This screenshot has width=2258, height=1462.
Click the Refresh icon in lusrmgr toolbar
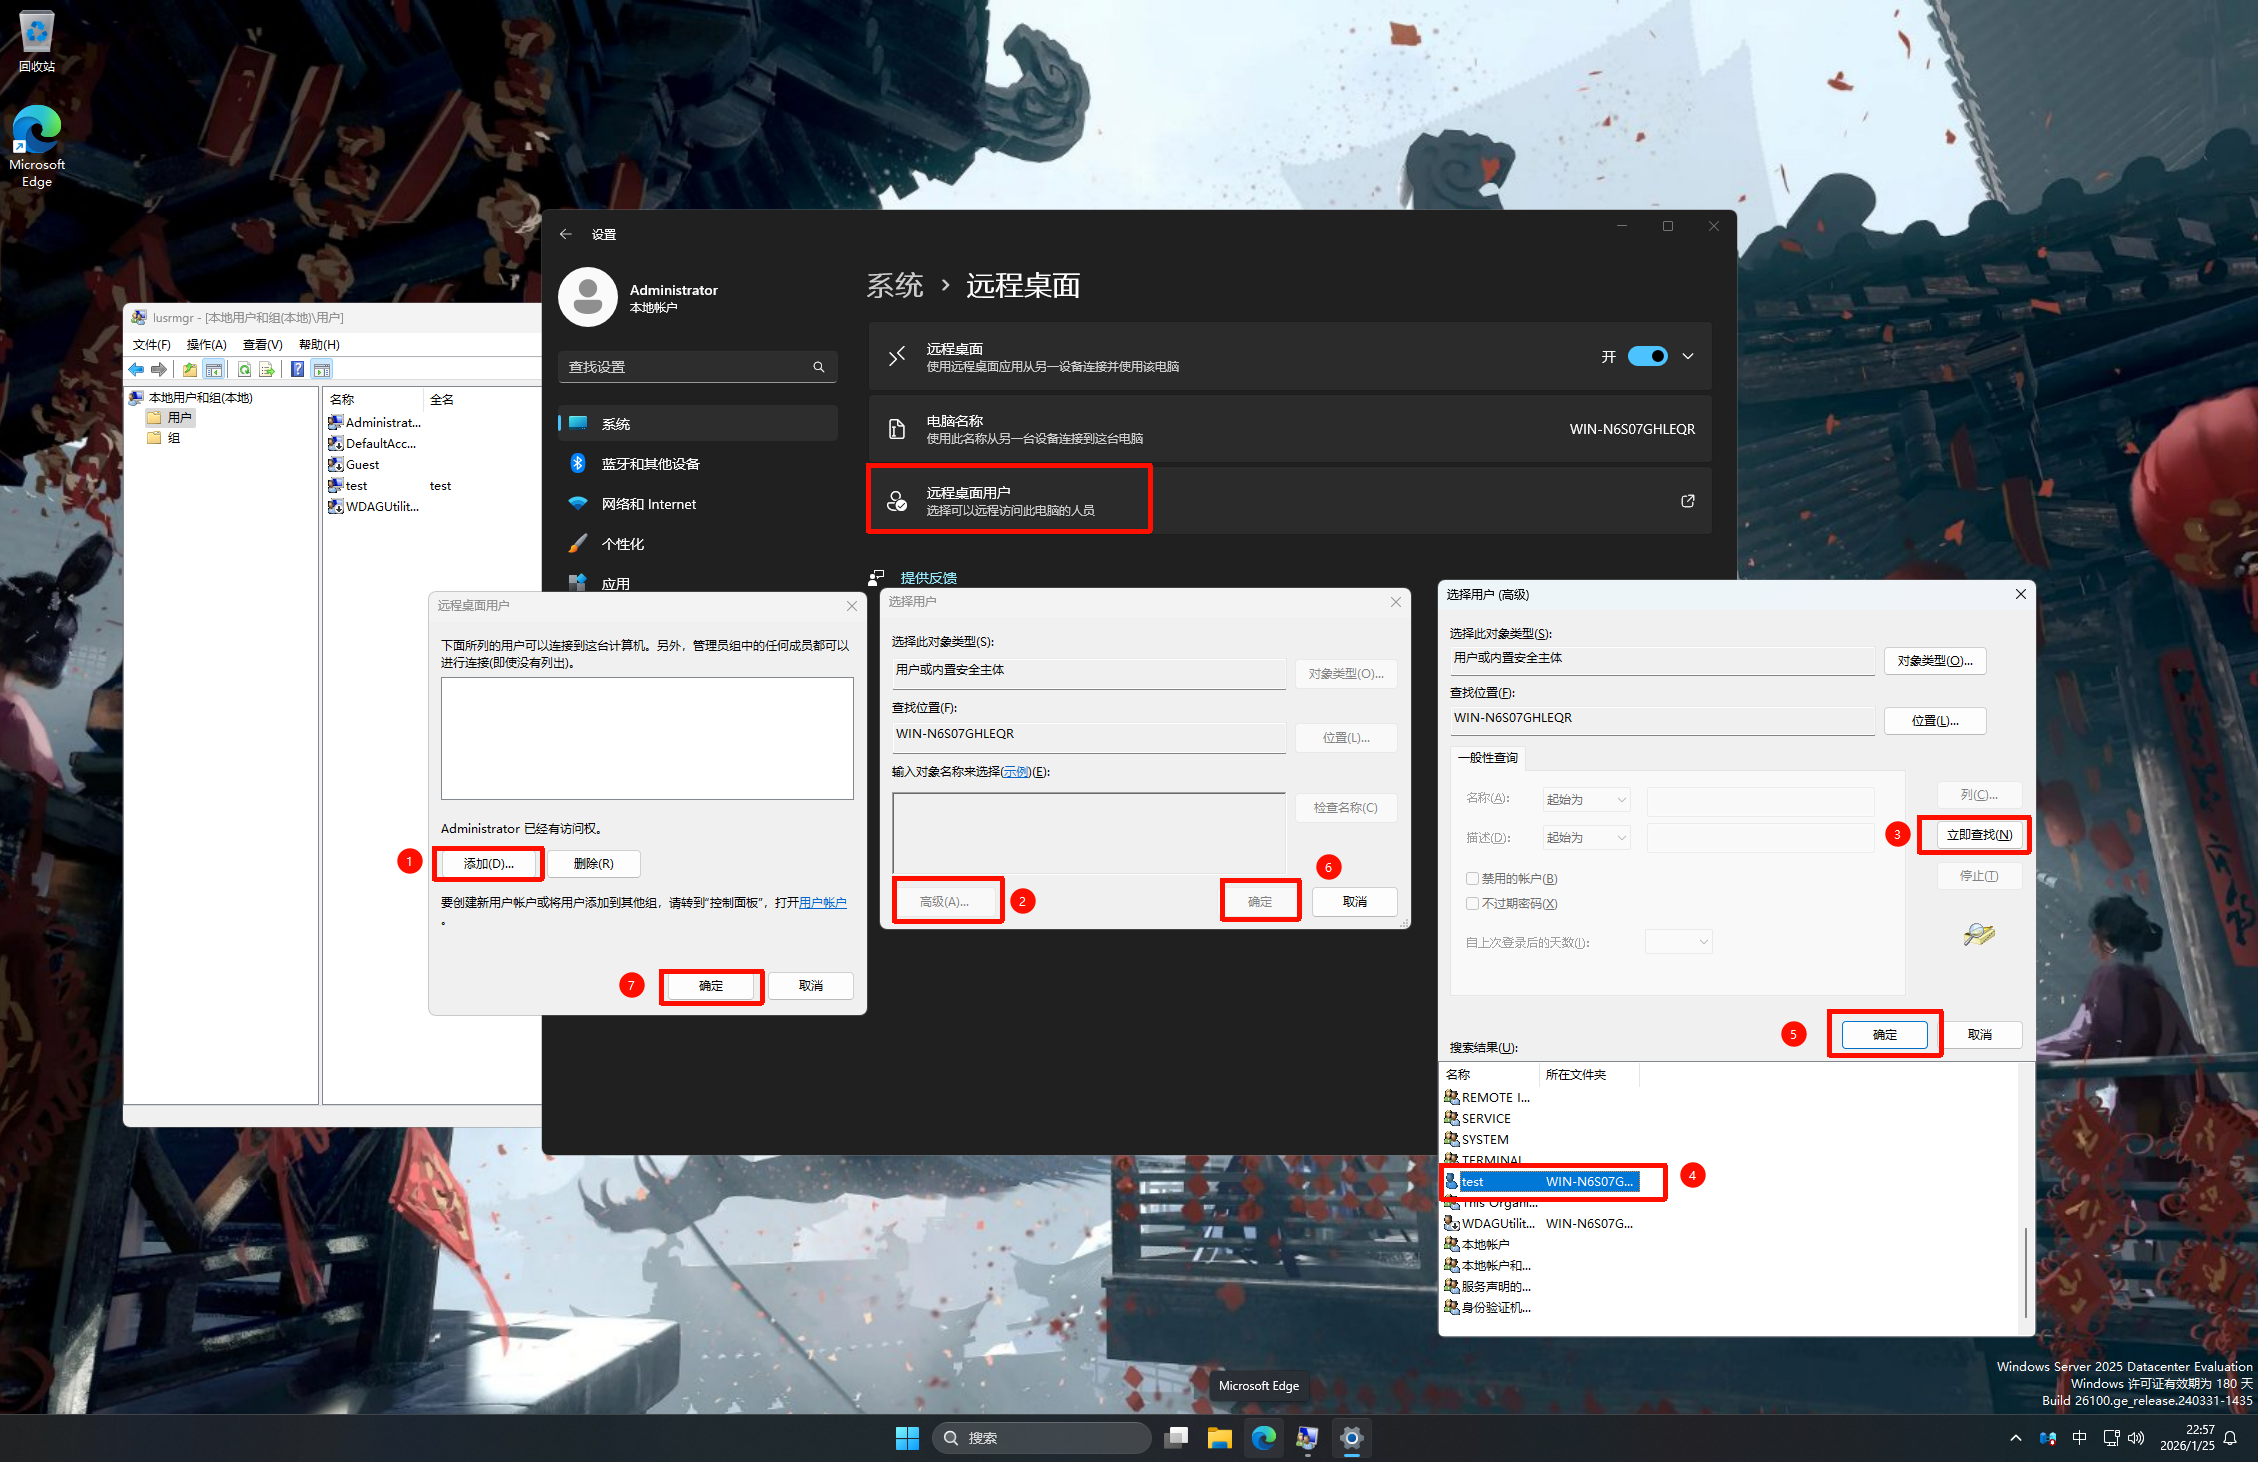pos(244,370)
